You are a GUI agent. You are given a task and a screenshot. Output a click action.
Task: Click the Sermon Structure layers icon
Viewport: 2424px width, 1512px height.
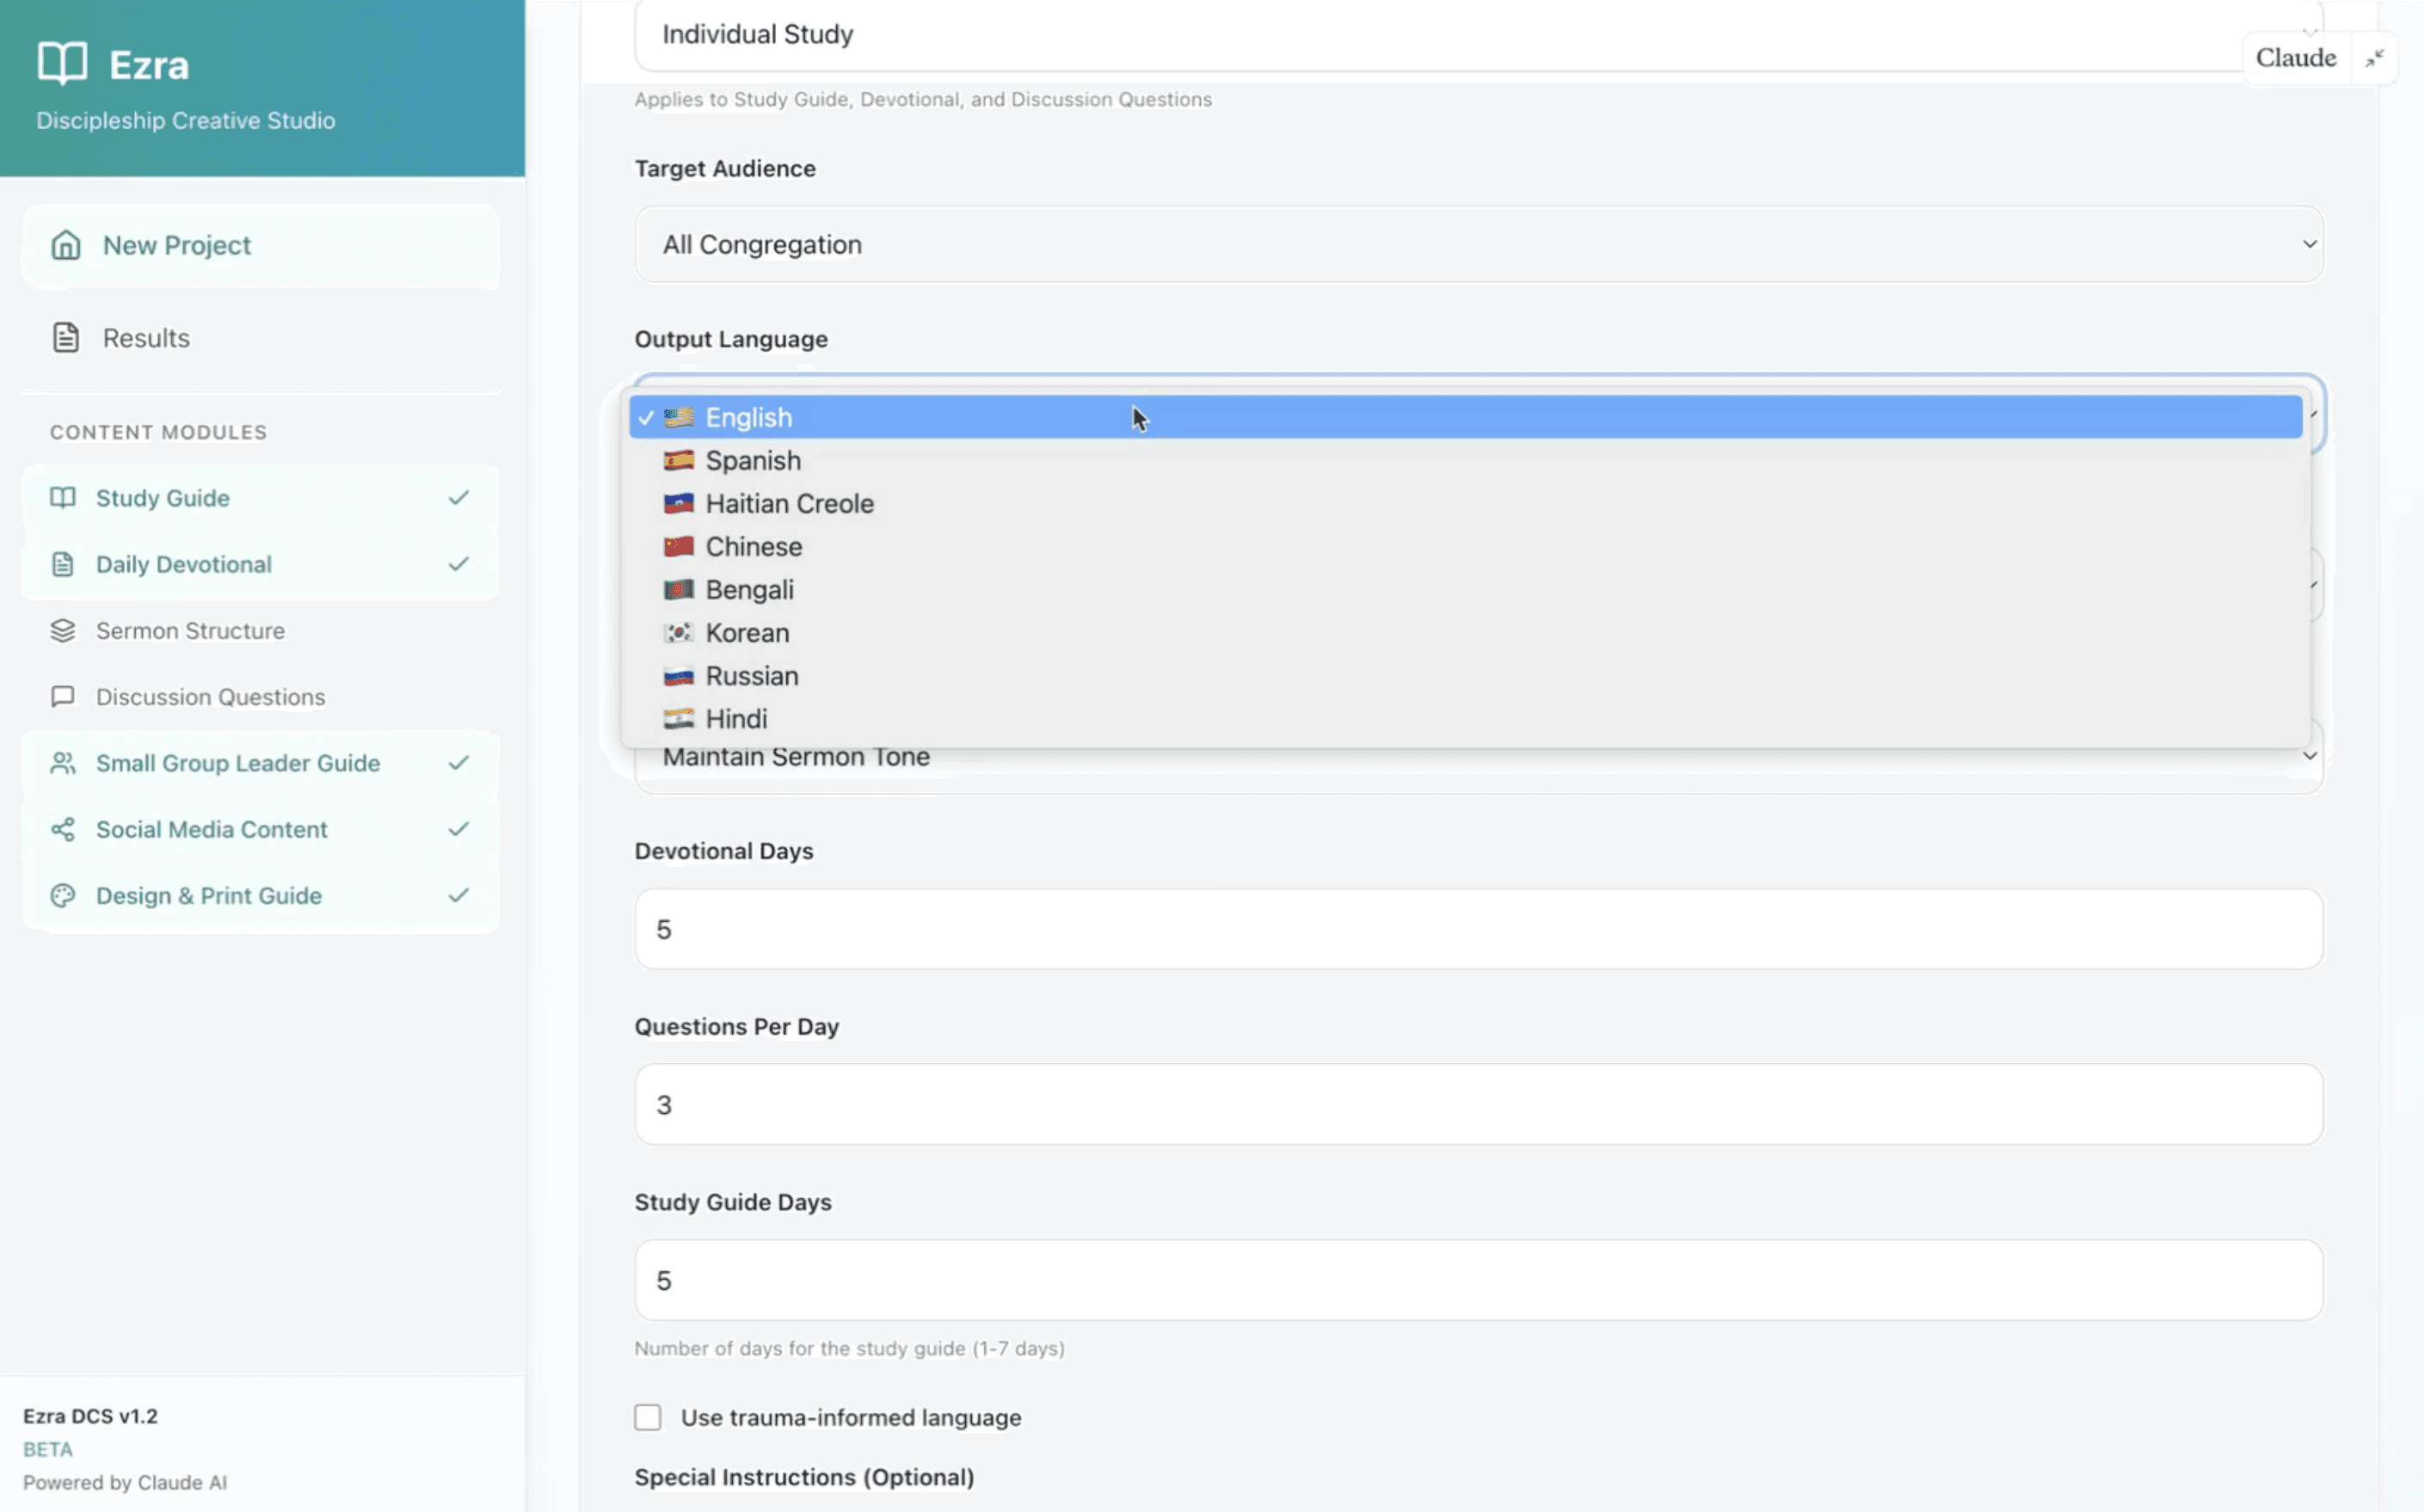click(63, 631)
